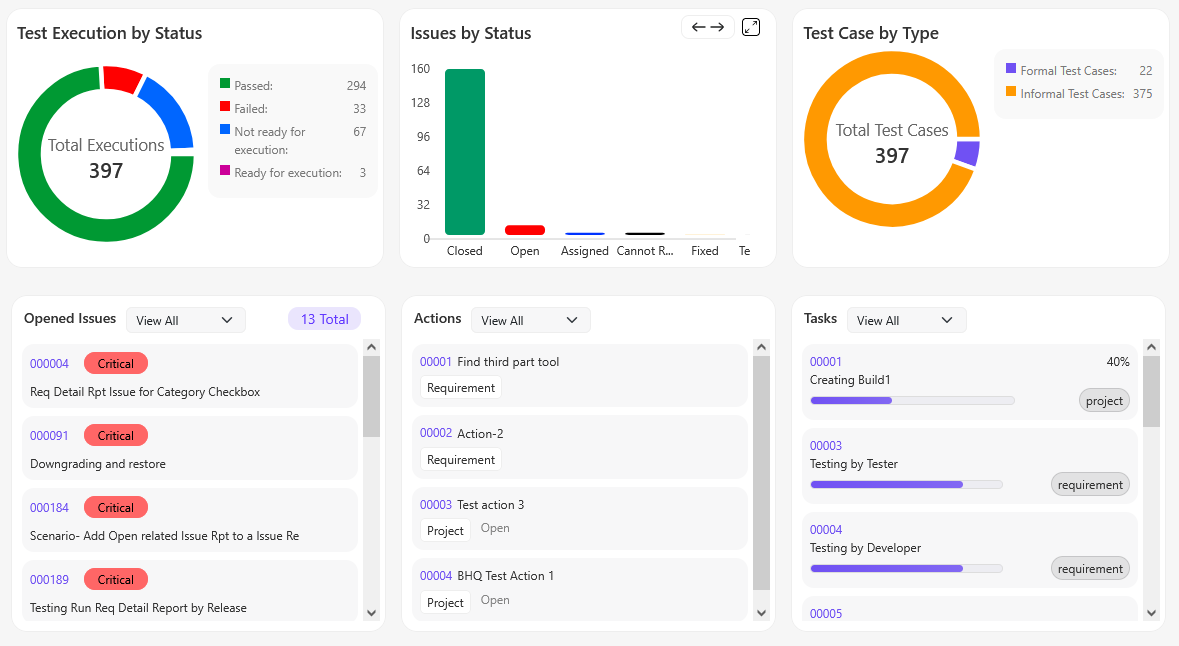Toggle the green Passed legend marker
Screen dimensions: 1179x646
[225, 84]
